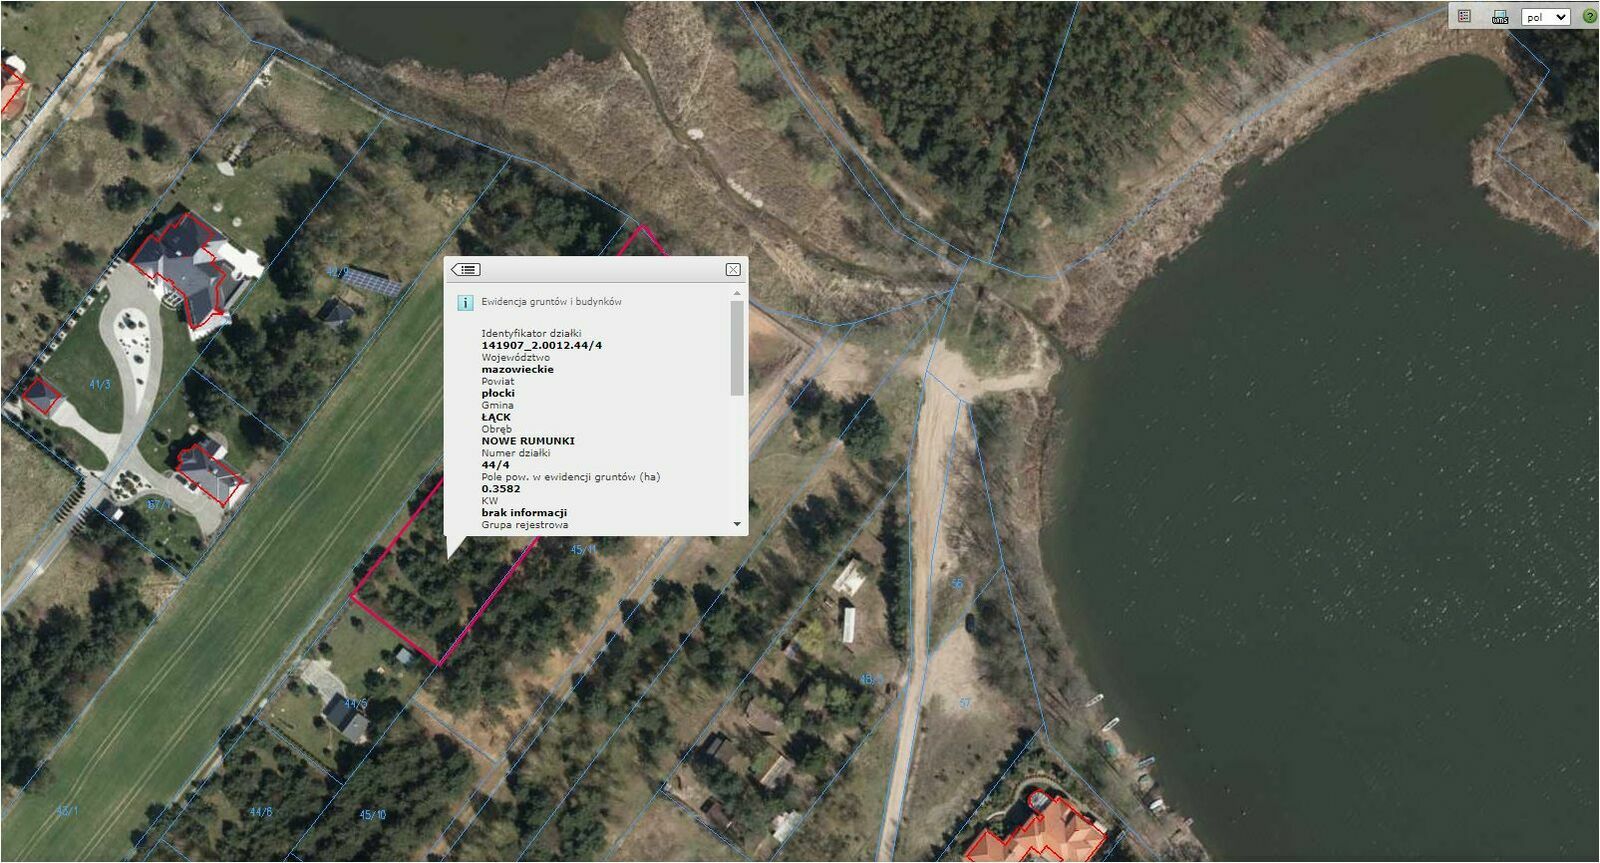Open the WMS layers tool
Viewport: 1600px width, 863px height.
tap(1499, 16)
